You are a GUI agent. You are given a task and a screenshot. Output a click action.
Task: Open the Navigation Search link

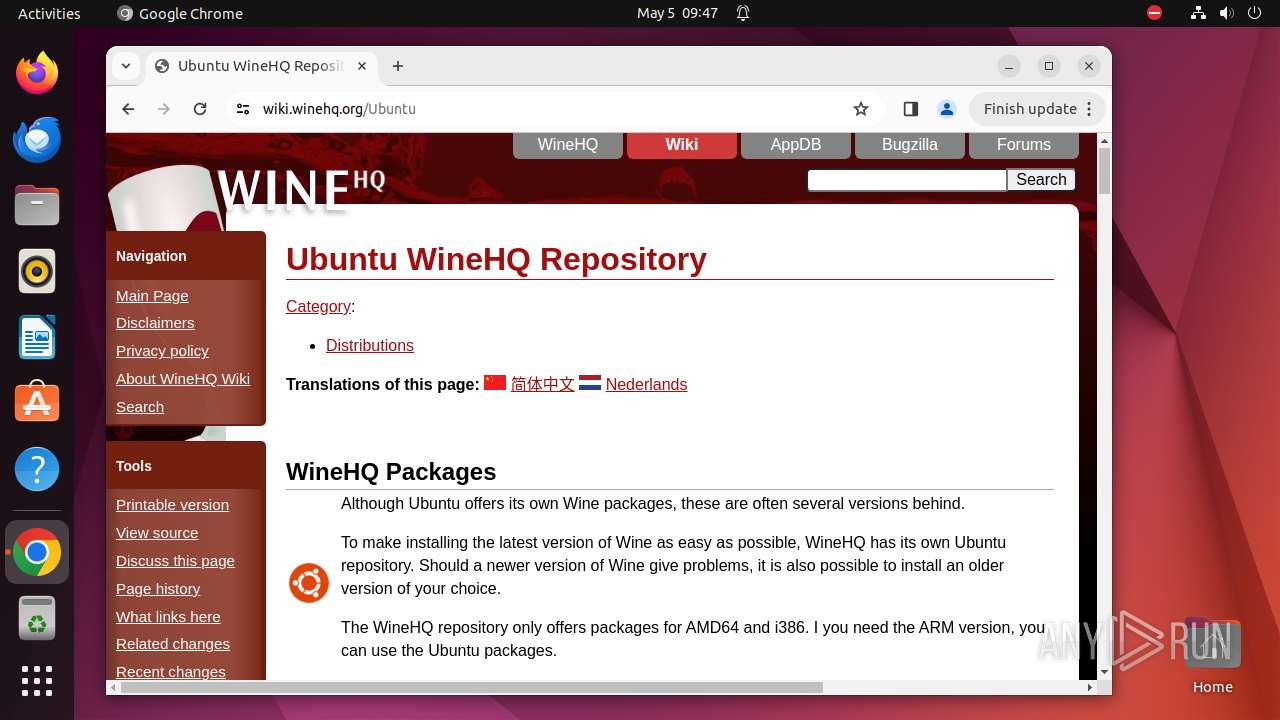[140, 407]
